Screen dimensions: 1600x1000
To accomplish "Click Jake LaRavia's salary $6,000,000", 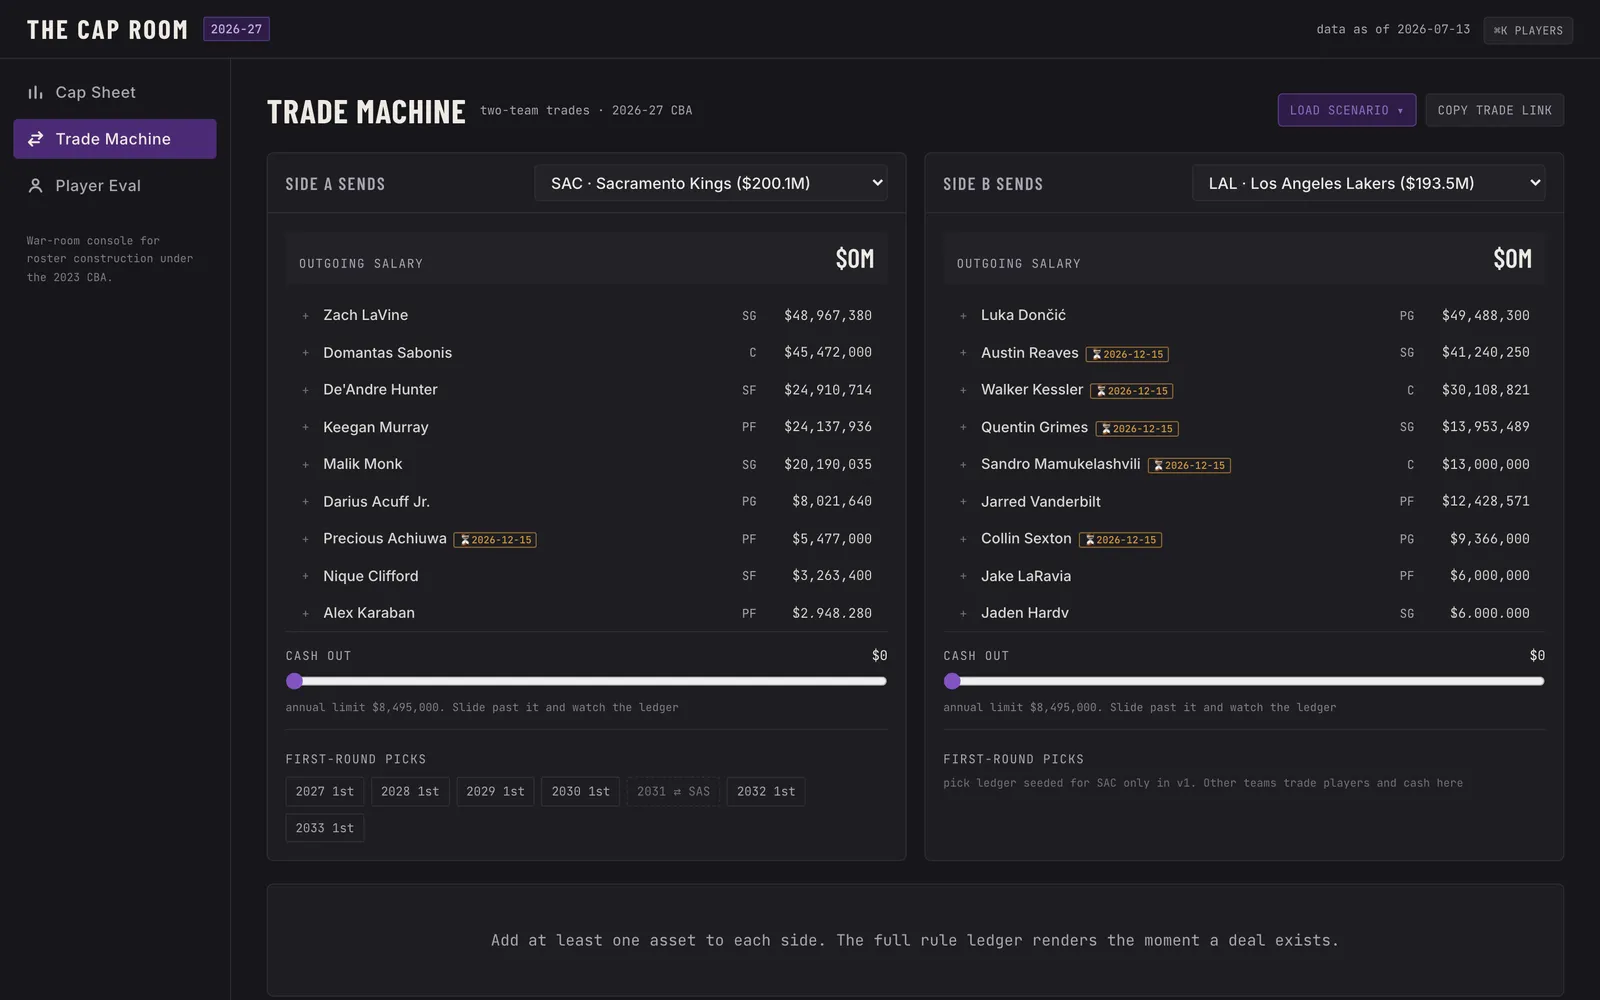I will pyautogui.click(x=1490, y=576).
